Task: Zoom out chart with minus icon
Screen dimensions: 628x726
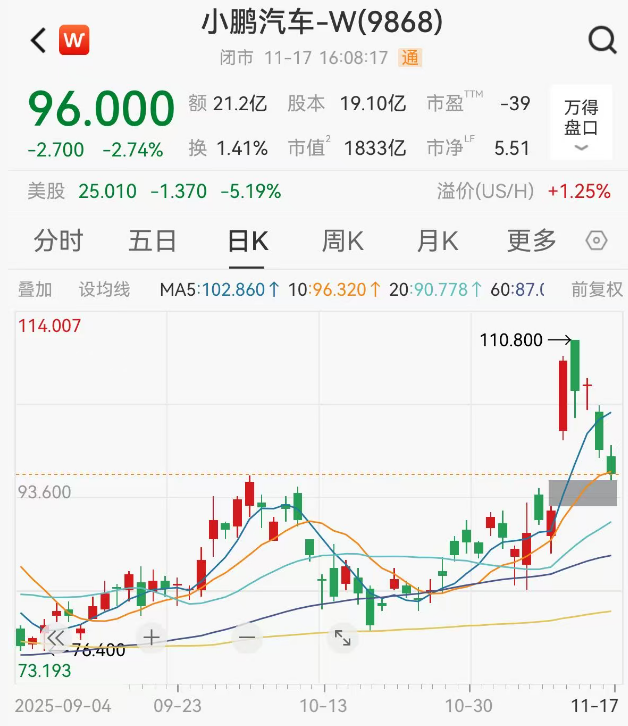Action: 247,637
